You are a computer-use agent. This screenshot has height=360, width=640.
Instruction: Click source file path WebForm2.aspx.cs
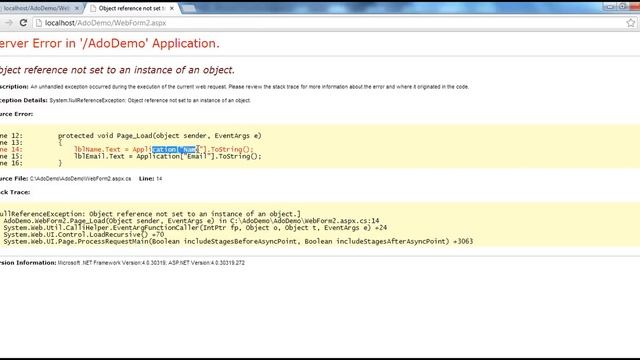[80, 179]
